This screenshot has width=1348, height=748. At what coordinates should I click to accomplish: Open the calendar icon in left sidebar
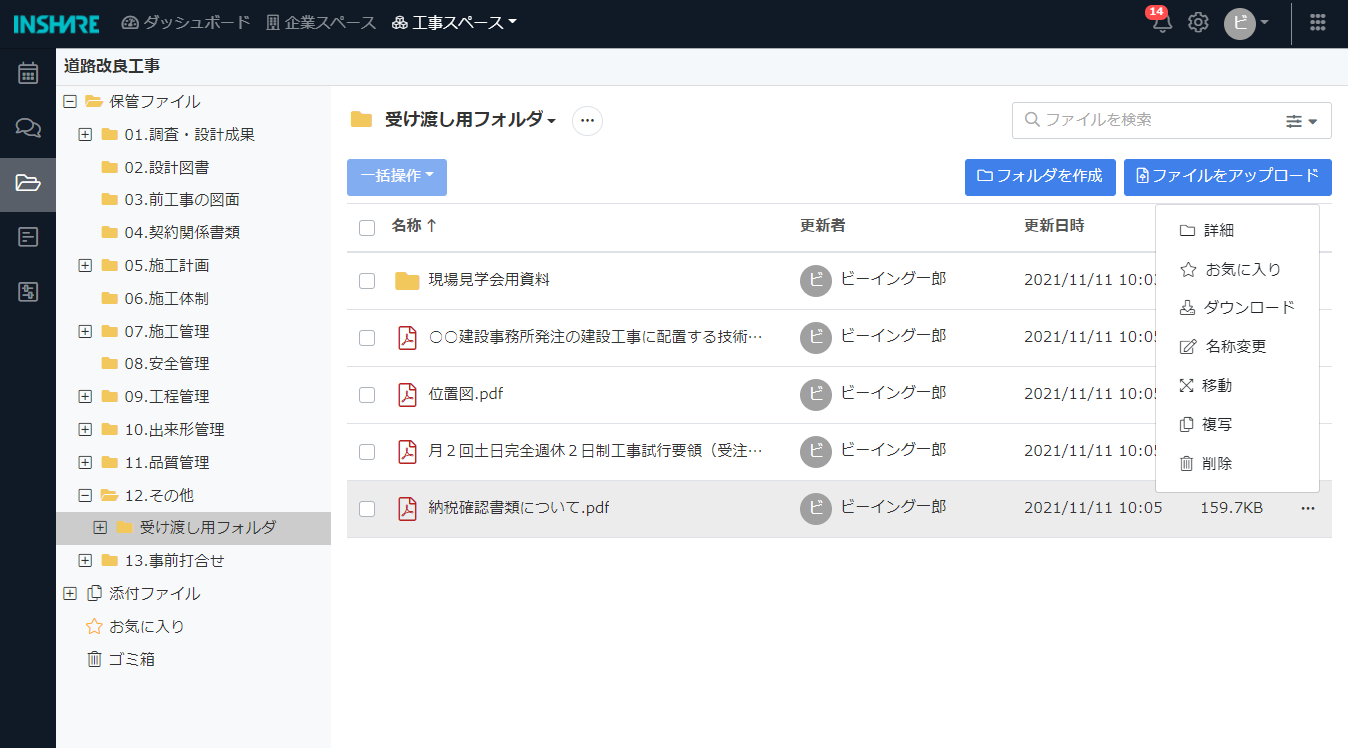click(x=28, y=73)
